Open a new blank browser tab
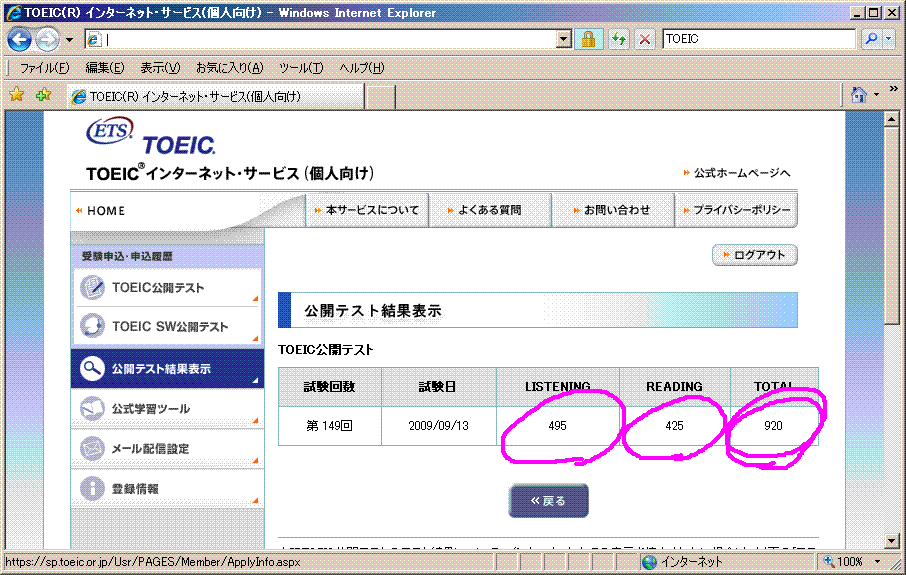Screen dimensions: 906x575 (x=380, y=97)
